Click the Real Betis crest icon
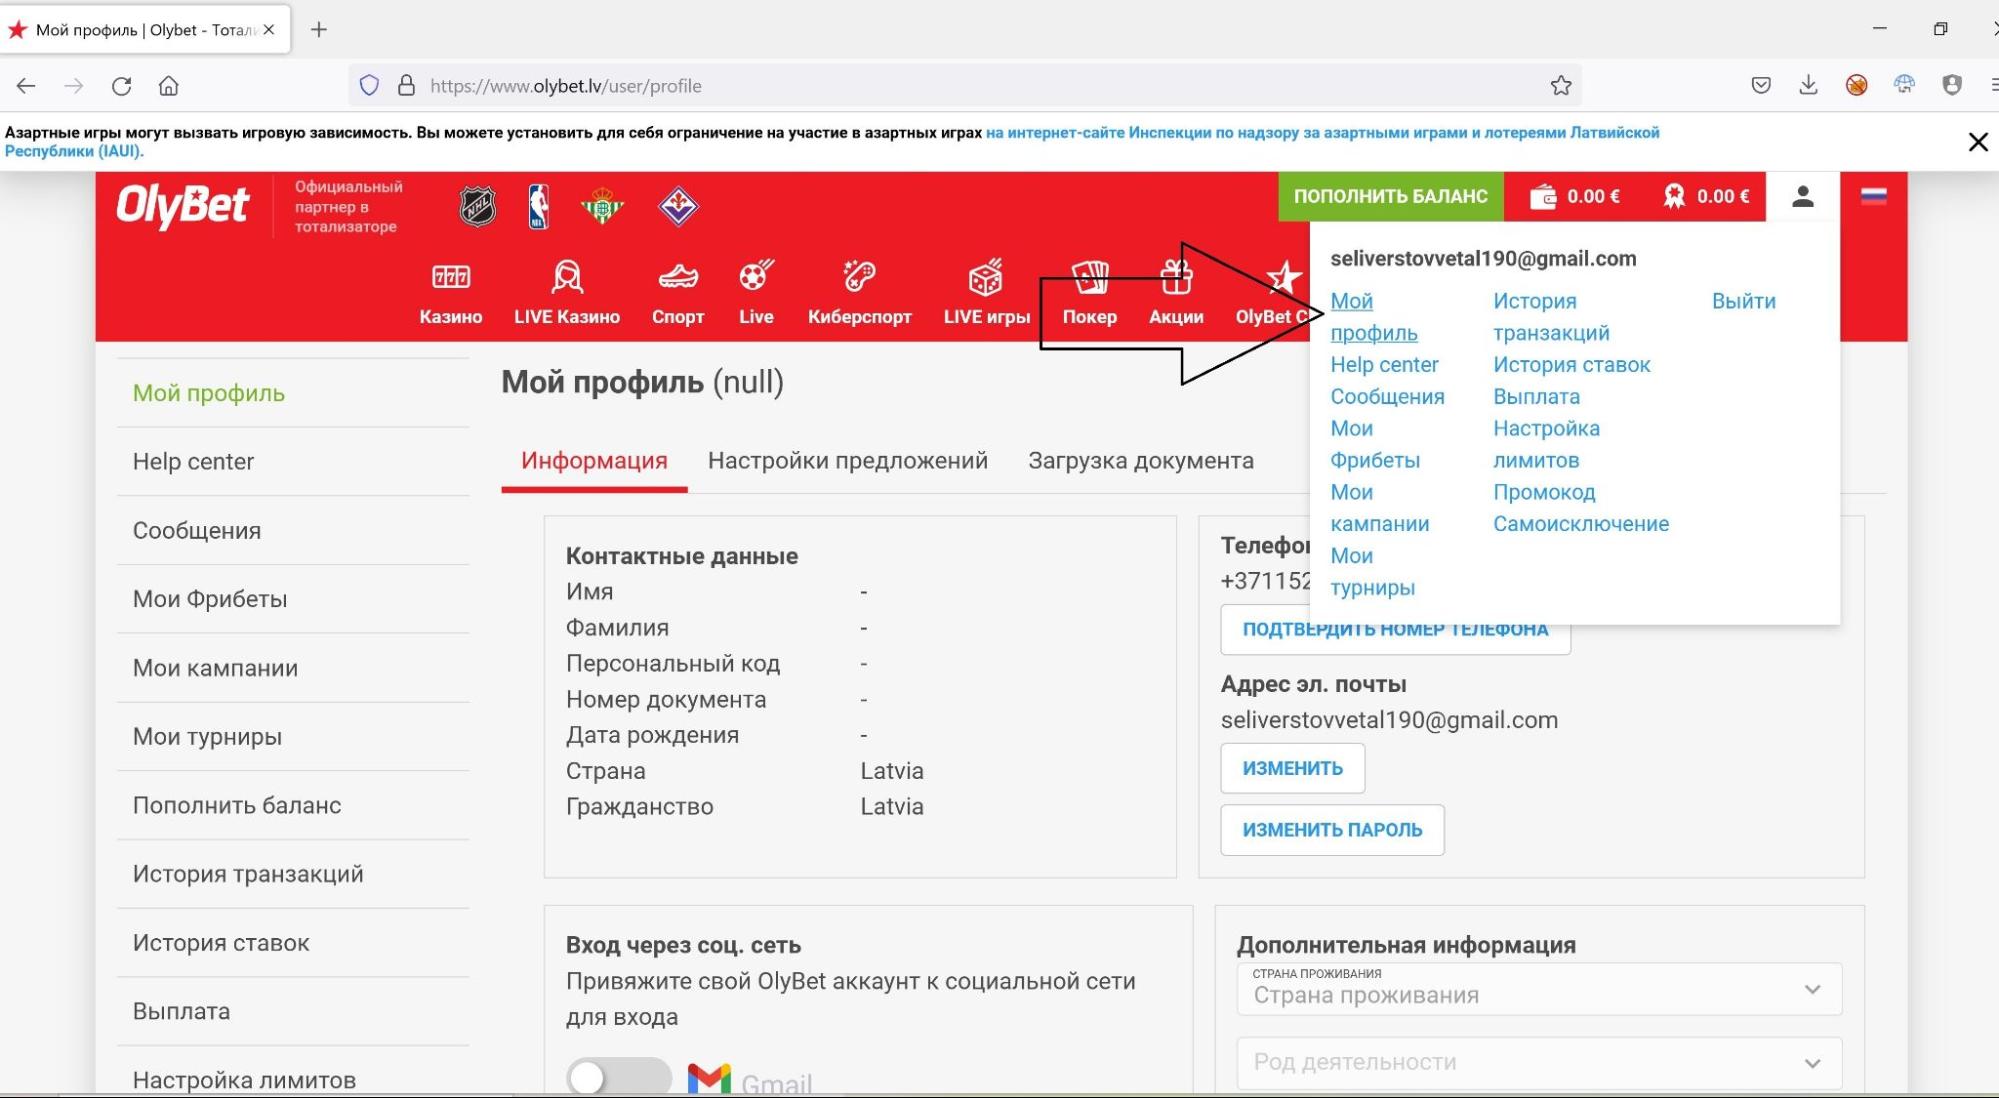 click(602, 207)
